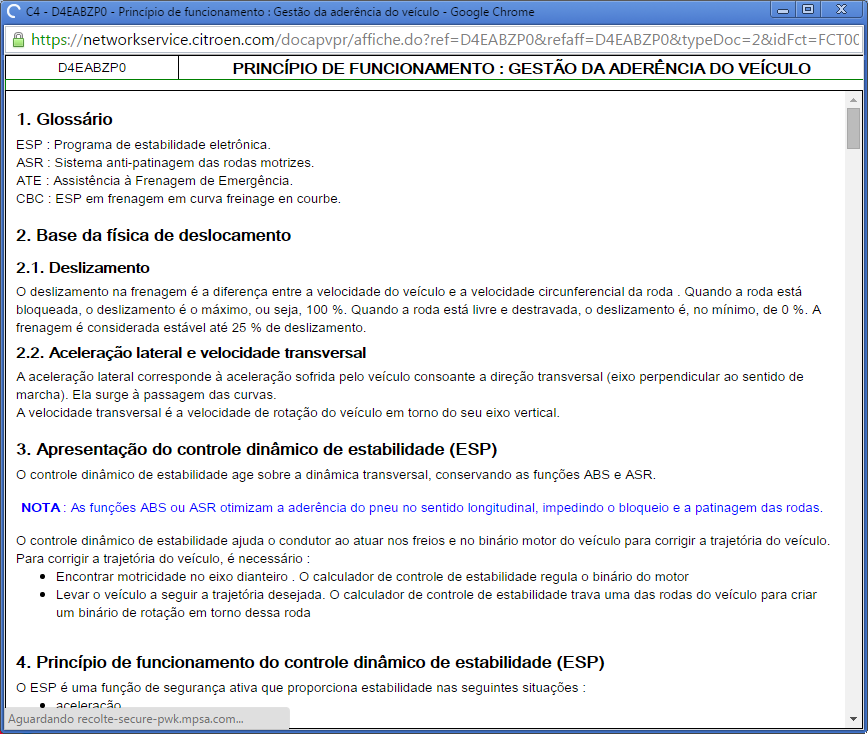Click the scrollbar down arrow

[x=853, y=719]
